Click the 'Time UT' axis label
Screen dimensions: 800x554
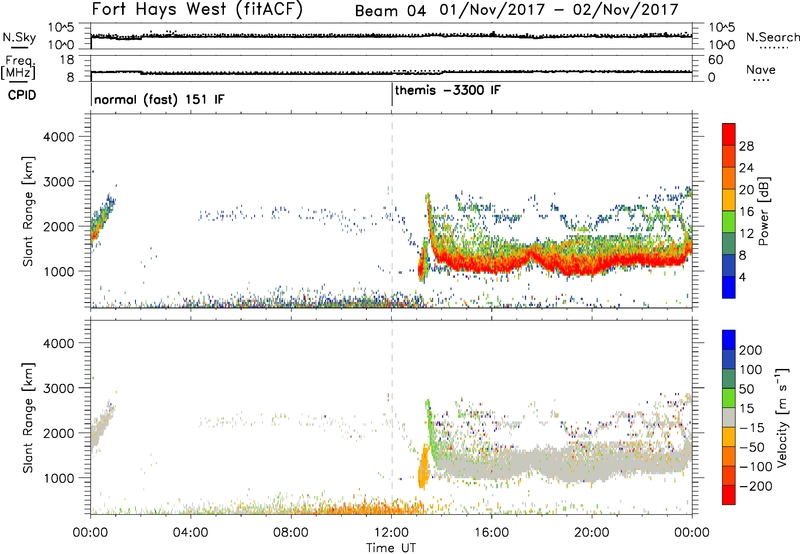pyautogui.click(x=391, y=548)
